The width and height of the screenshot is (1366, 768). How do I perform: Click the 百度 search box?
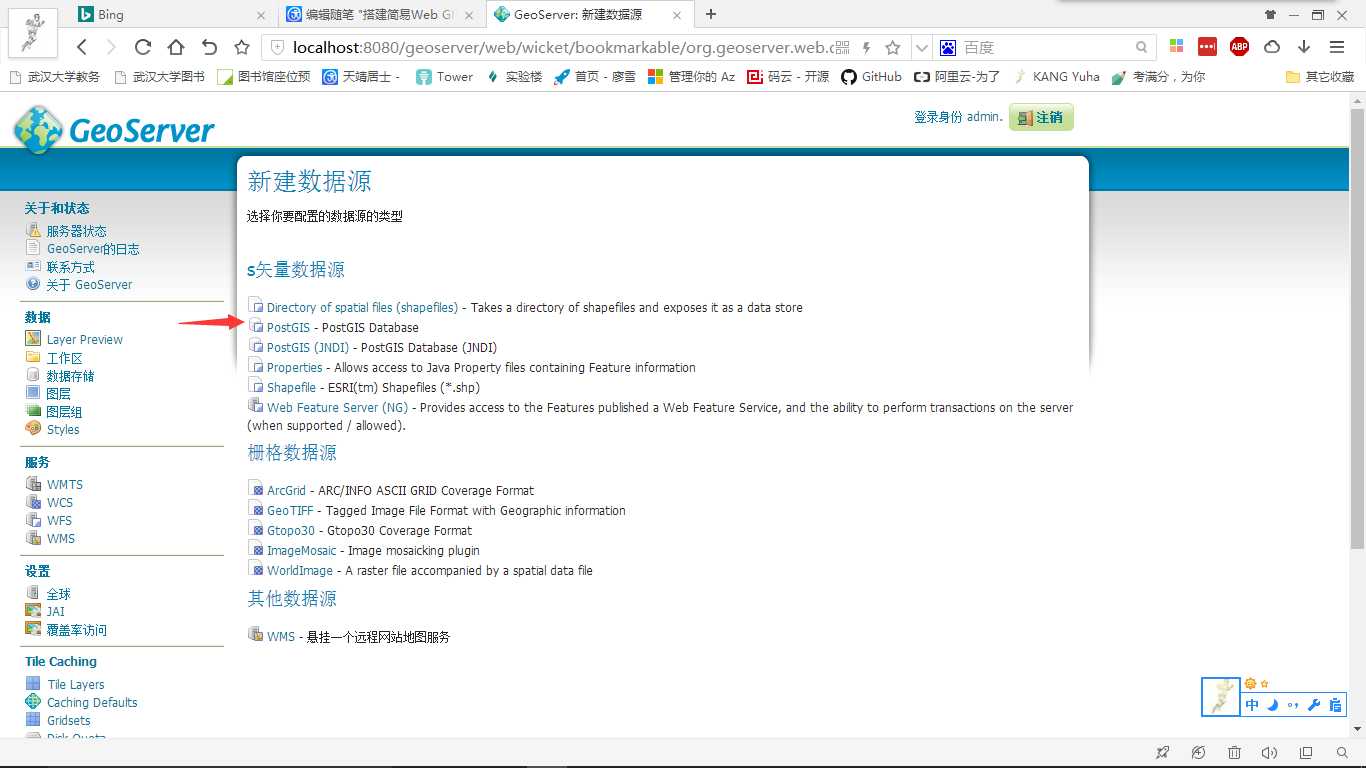coord(1046,47)
